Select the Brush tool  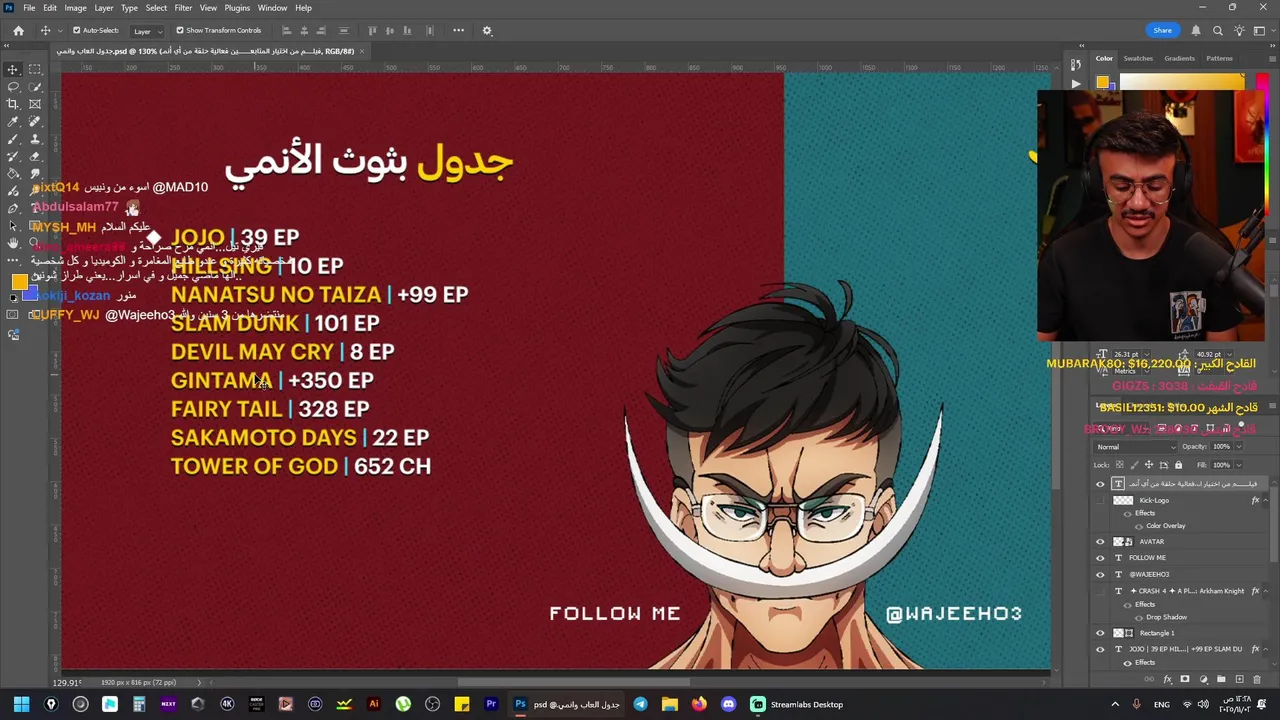pyautogui.click(x=13, y=139)
